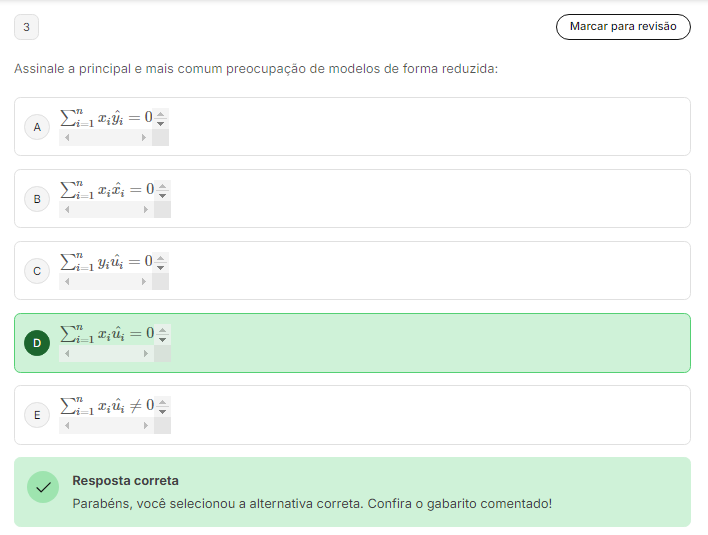
Task: Click the selected option D circle
Action: [x=37, y=343]
